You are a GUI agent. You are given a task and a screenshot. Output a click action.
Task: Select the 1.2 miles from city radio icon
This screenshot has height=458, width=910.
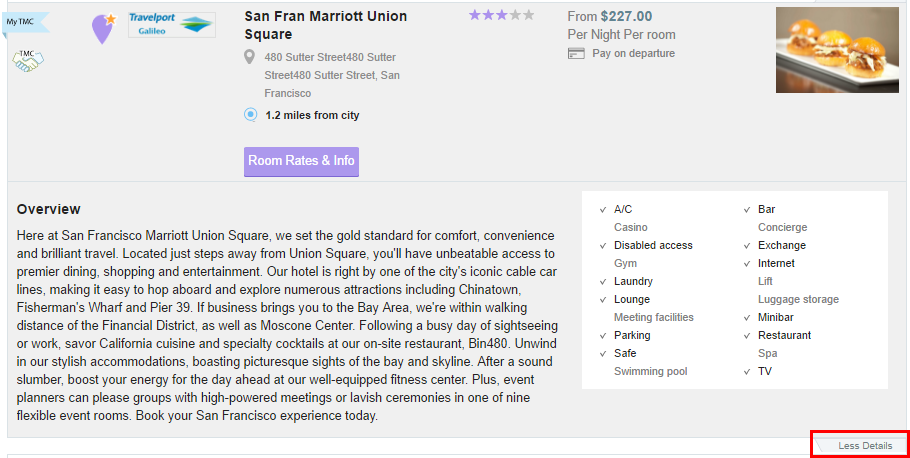point(250,114)
